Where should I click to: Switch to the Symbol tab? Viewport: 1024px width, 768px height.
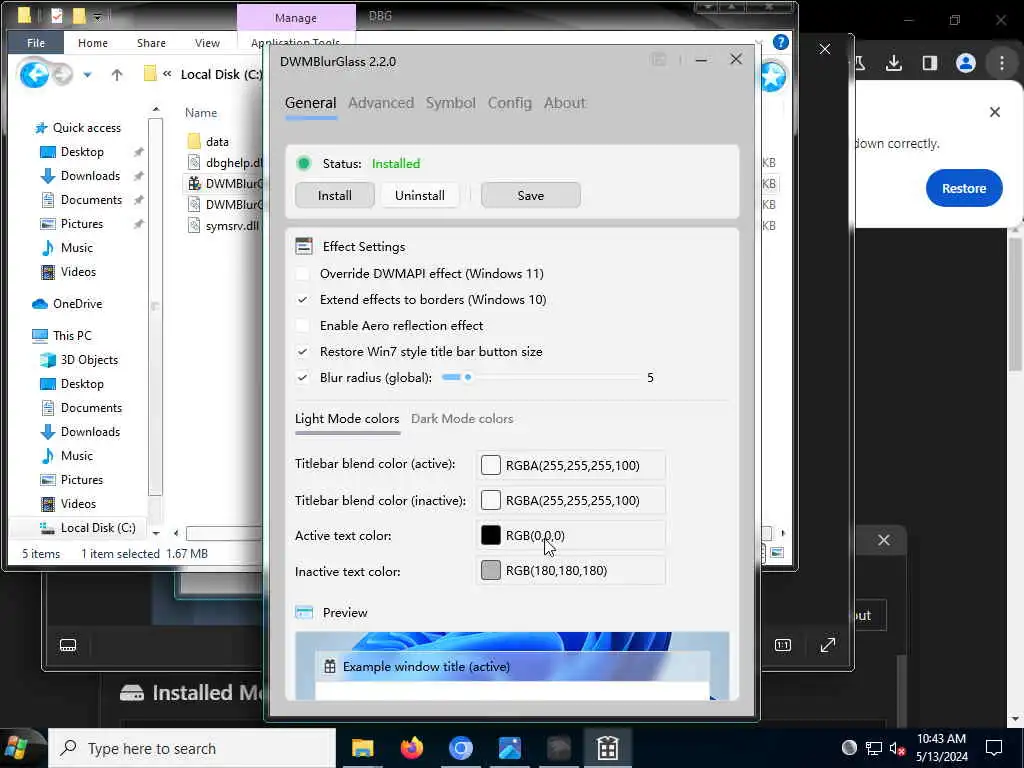(451, 103)
